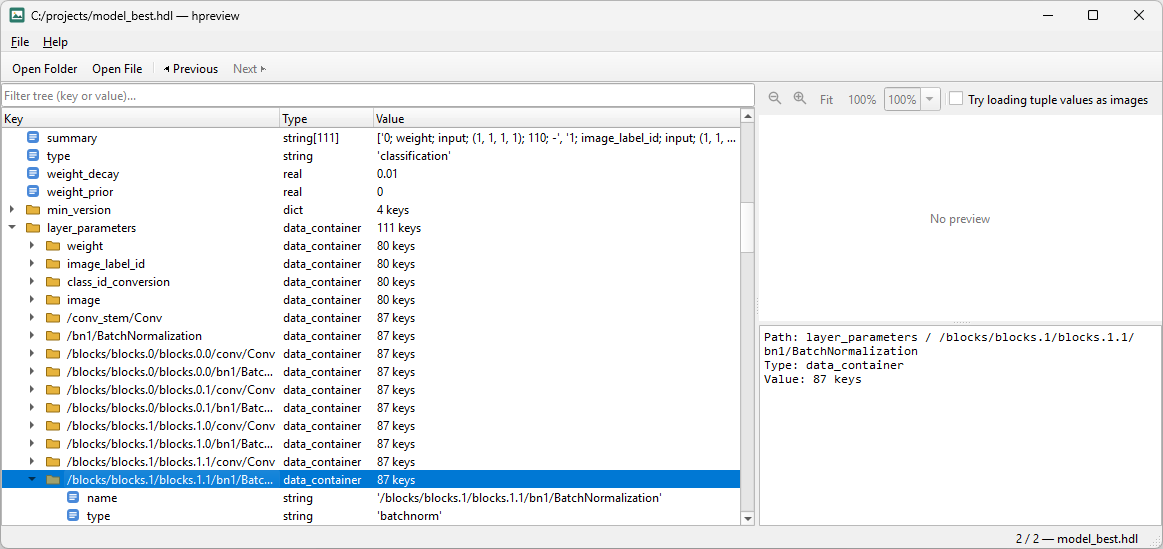Click the weight_decay value 0.01

point(389,174)
